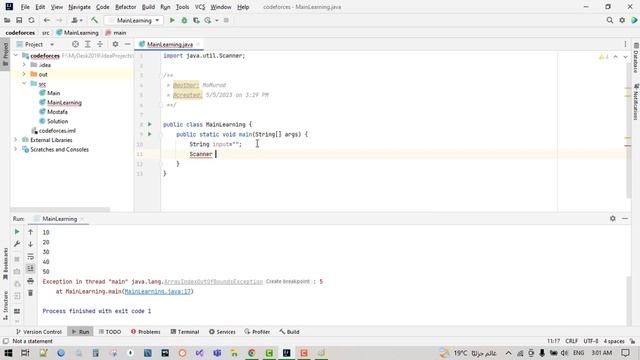The width and height of the screenshot is (640, 360).
Task: Open IDE settings gear in top toolbar
Action: coord(622,20)
